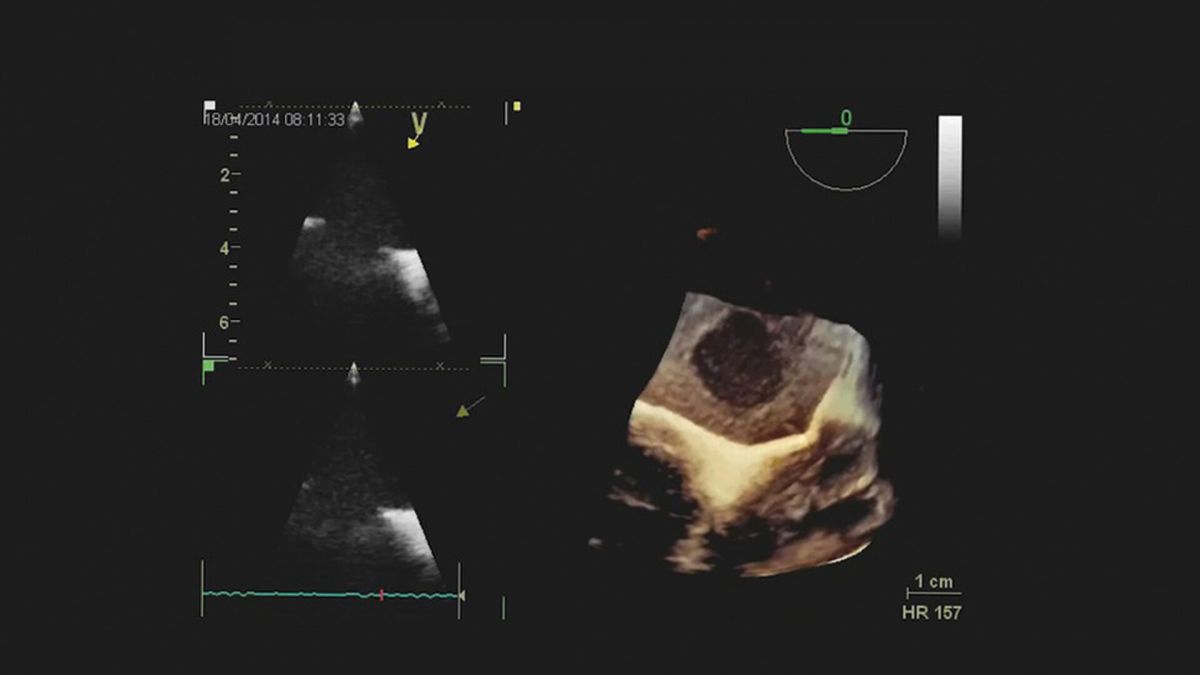Click the olive arrow marker in lower panel

pos(469,406)
